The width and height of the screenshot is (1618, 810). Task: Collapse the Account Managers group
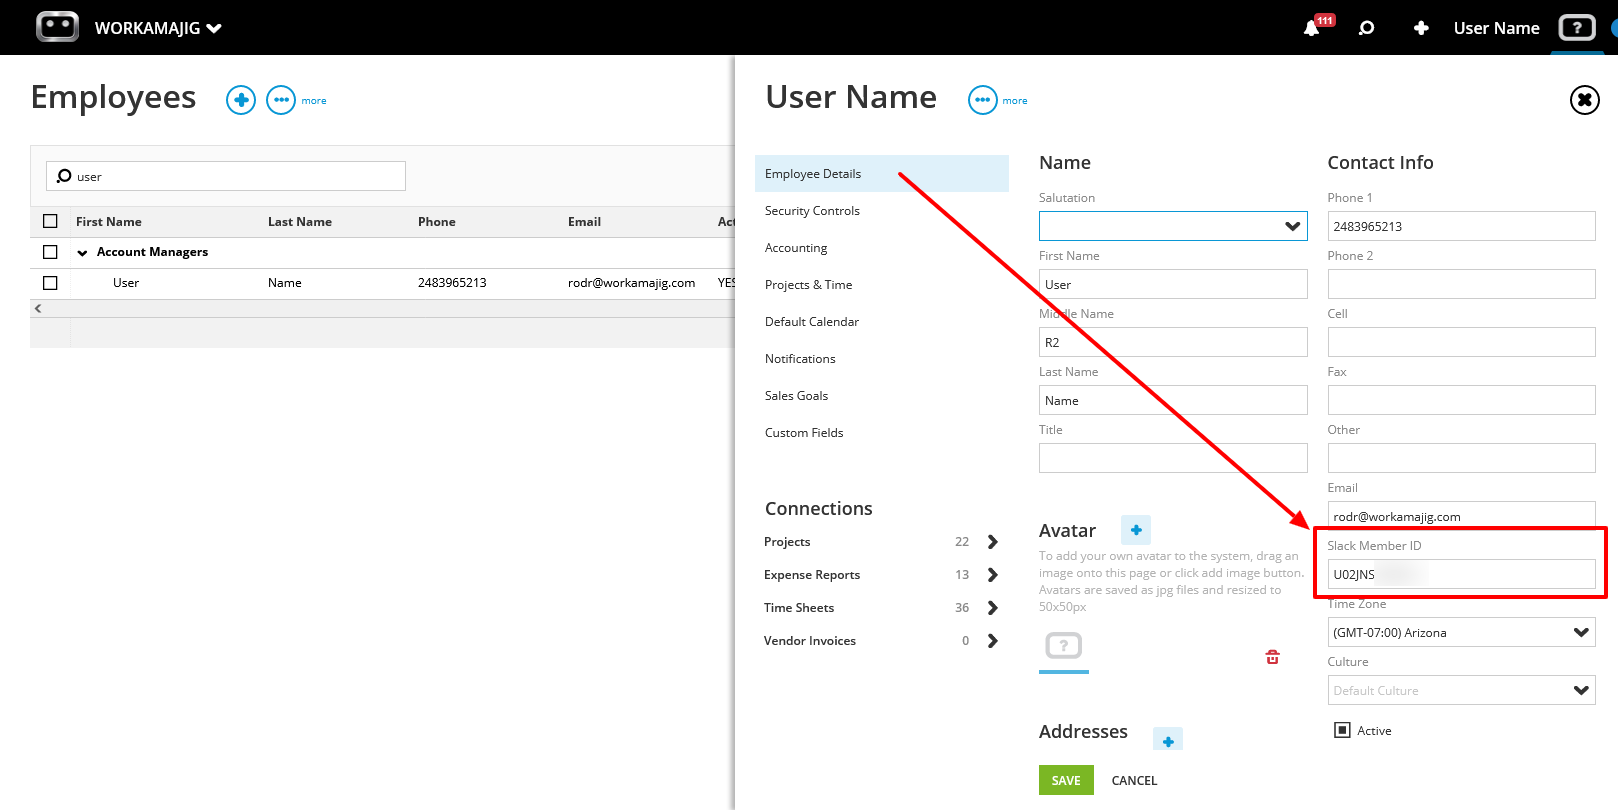[x=82, y=253]
